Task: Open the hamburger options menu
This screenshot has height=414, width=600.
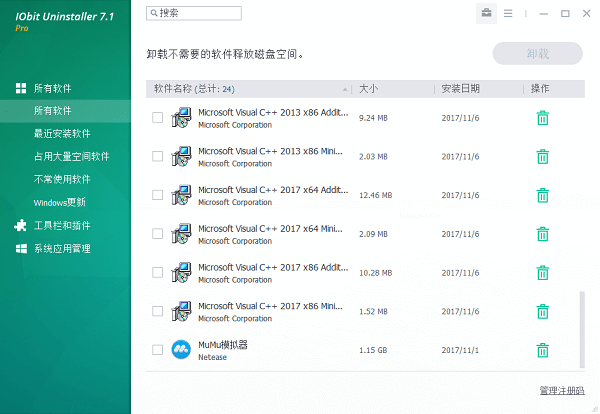Action: pyautogui.click(x=508, y=13)
